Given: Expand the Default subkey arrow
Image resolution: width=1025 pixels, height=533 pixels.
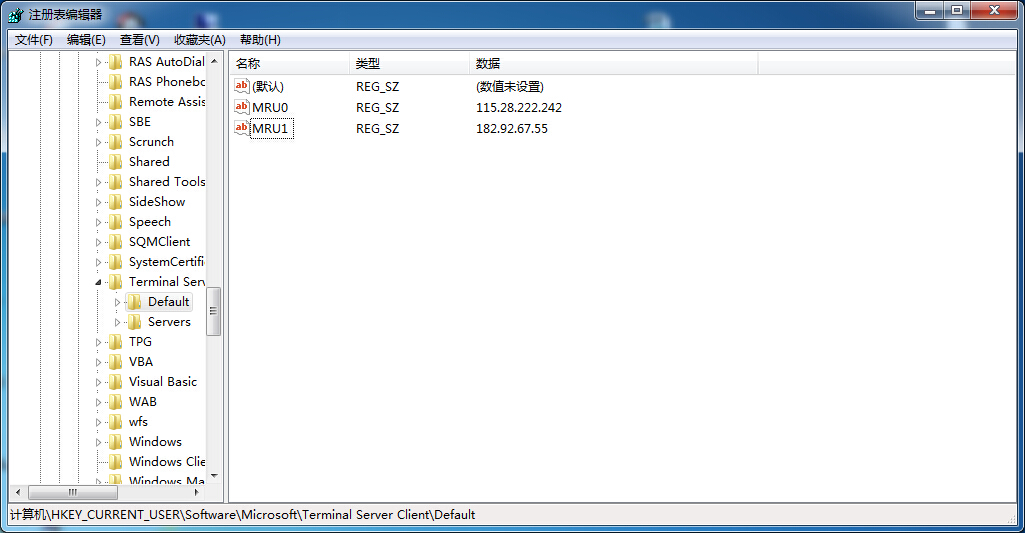Looking at the screenshot, I should point(118,302).
